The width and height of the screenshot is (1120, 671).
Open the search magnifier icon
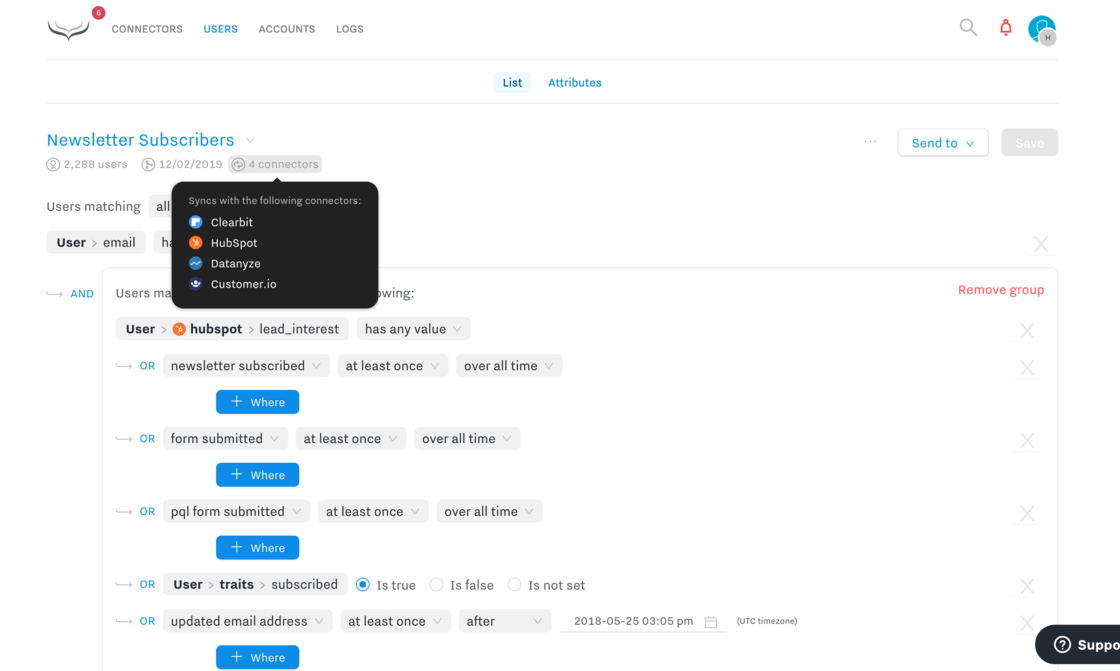(968, 28)
